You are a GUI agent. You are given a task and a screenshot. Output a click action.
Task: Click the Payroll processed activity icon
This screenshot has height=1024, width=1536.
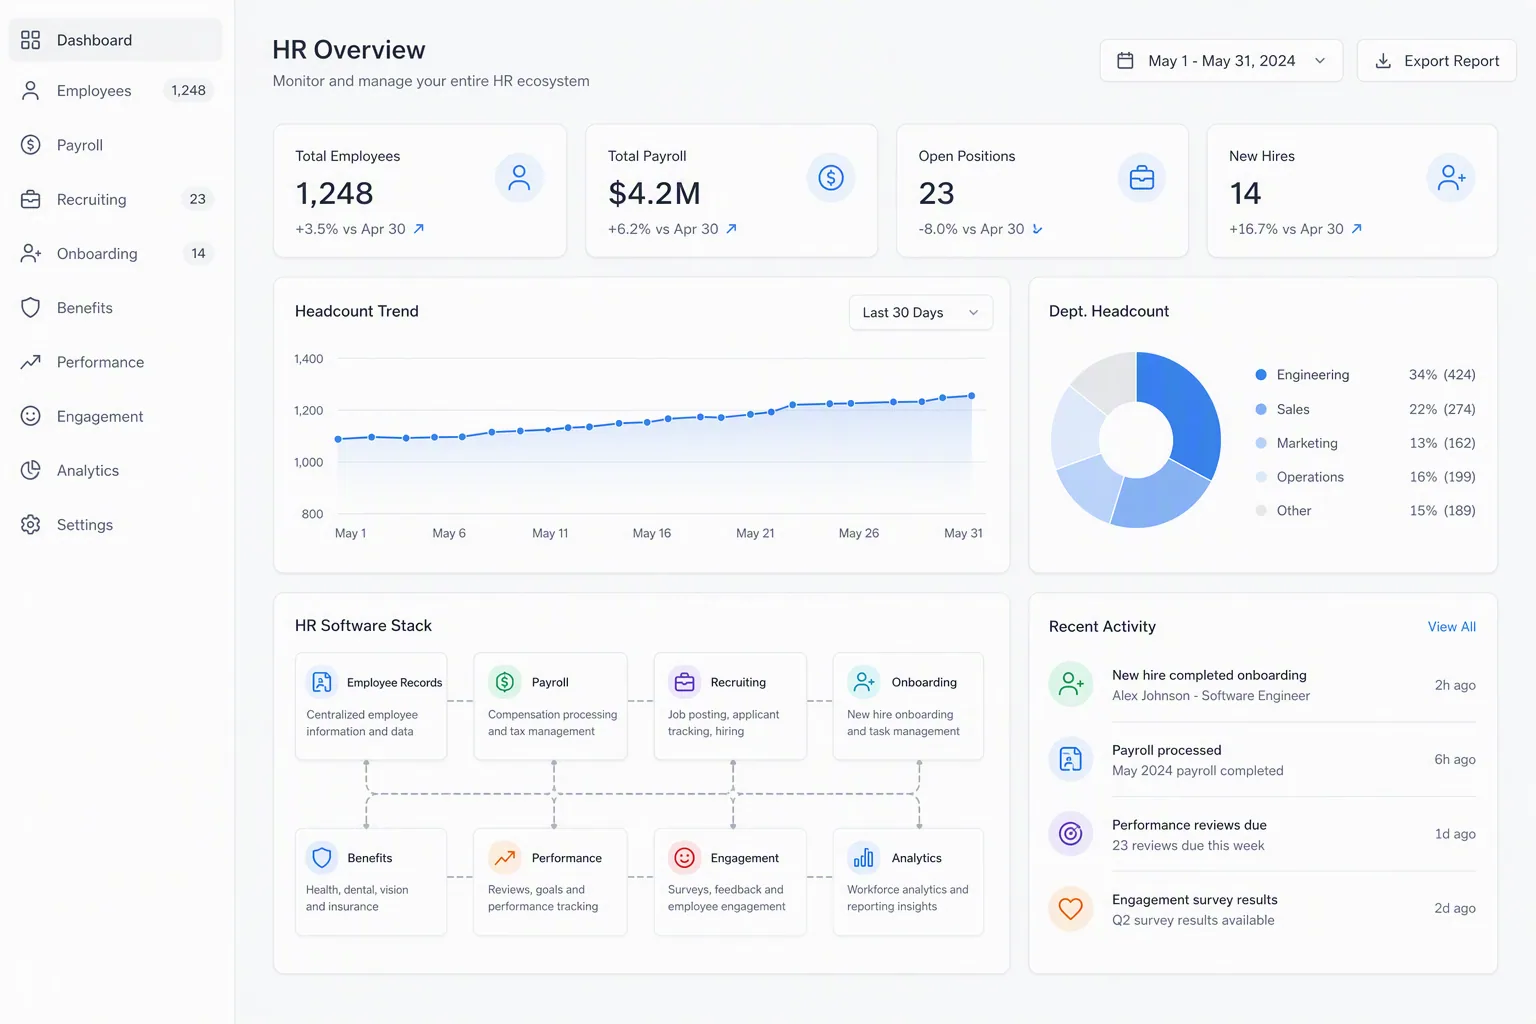pos(1071,759)
